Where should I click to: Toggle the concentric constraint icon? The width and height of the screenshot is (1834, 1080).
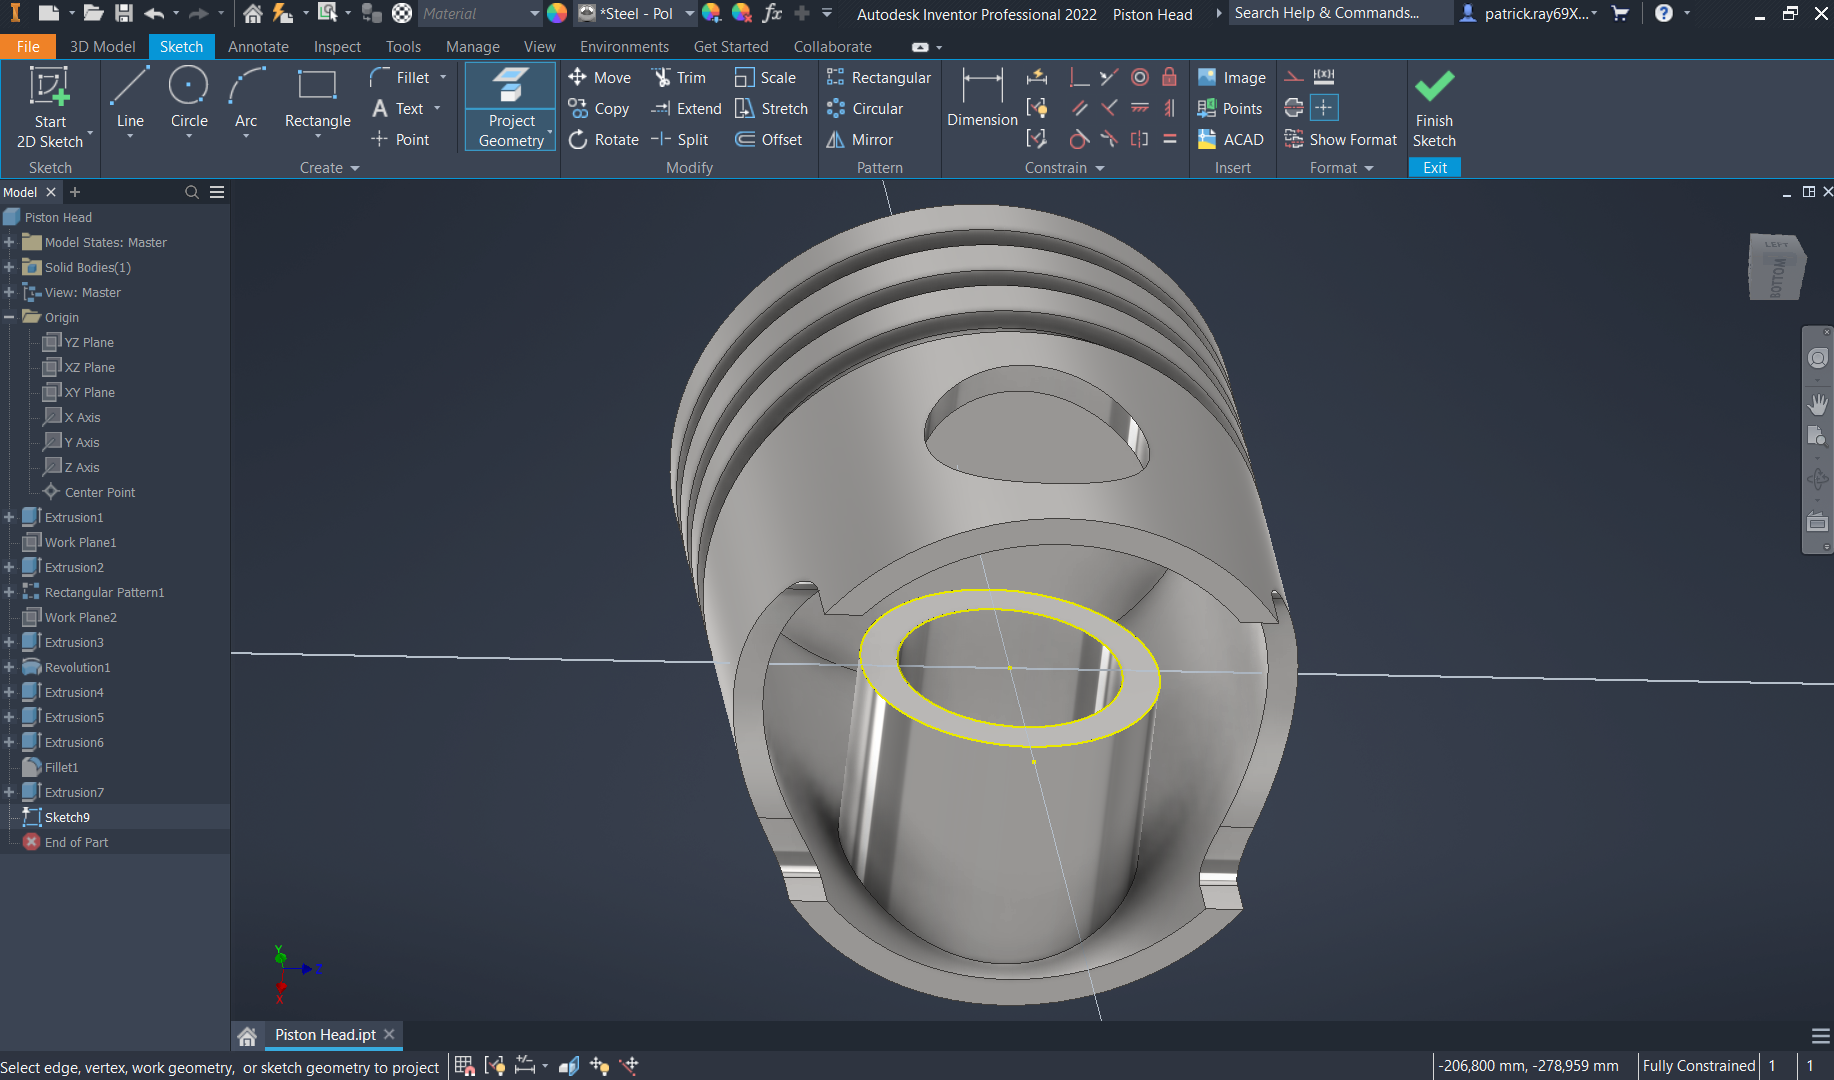point(1140,77)
